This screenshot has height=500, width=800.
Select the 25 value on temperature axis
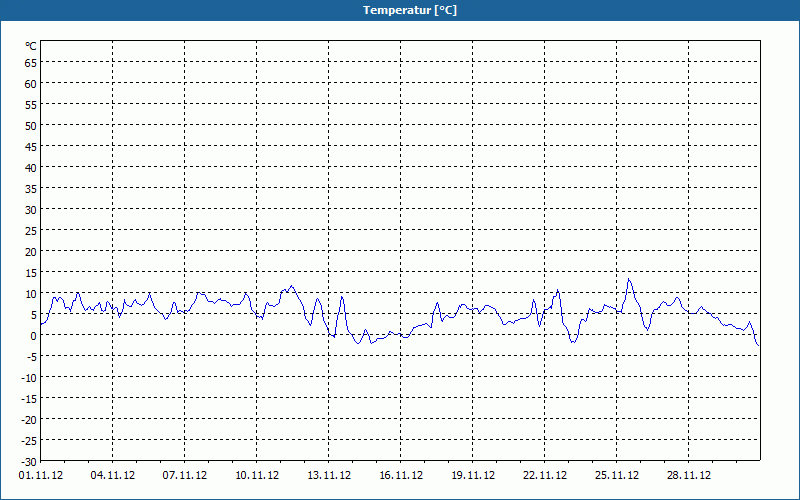31,231
